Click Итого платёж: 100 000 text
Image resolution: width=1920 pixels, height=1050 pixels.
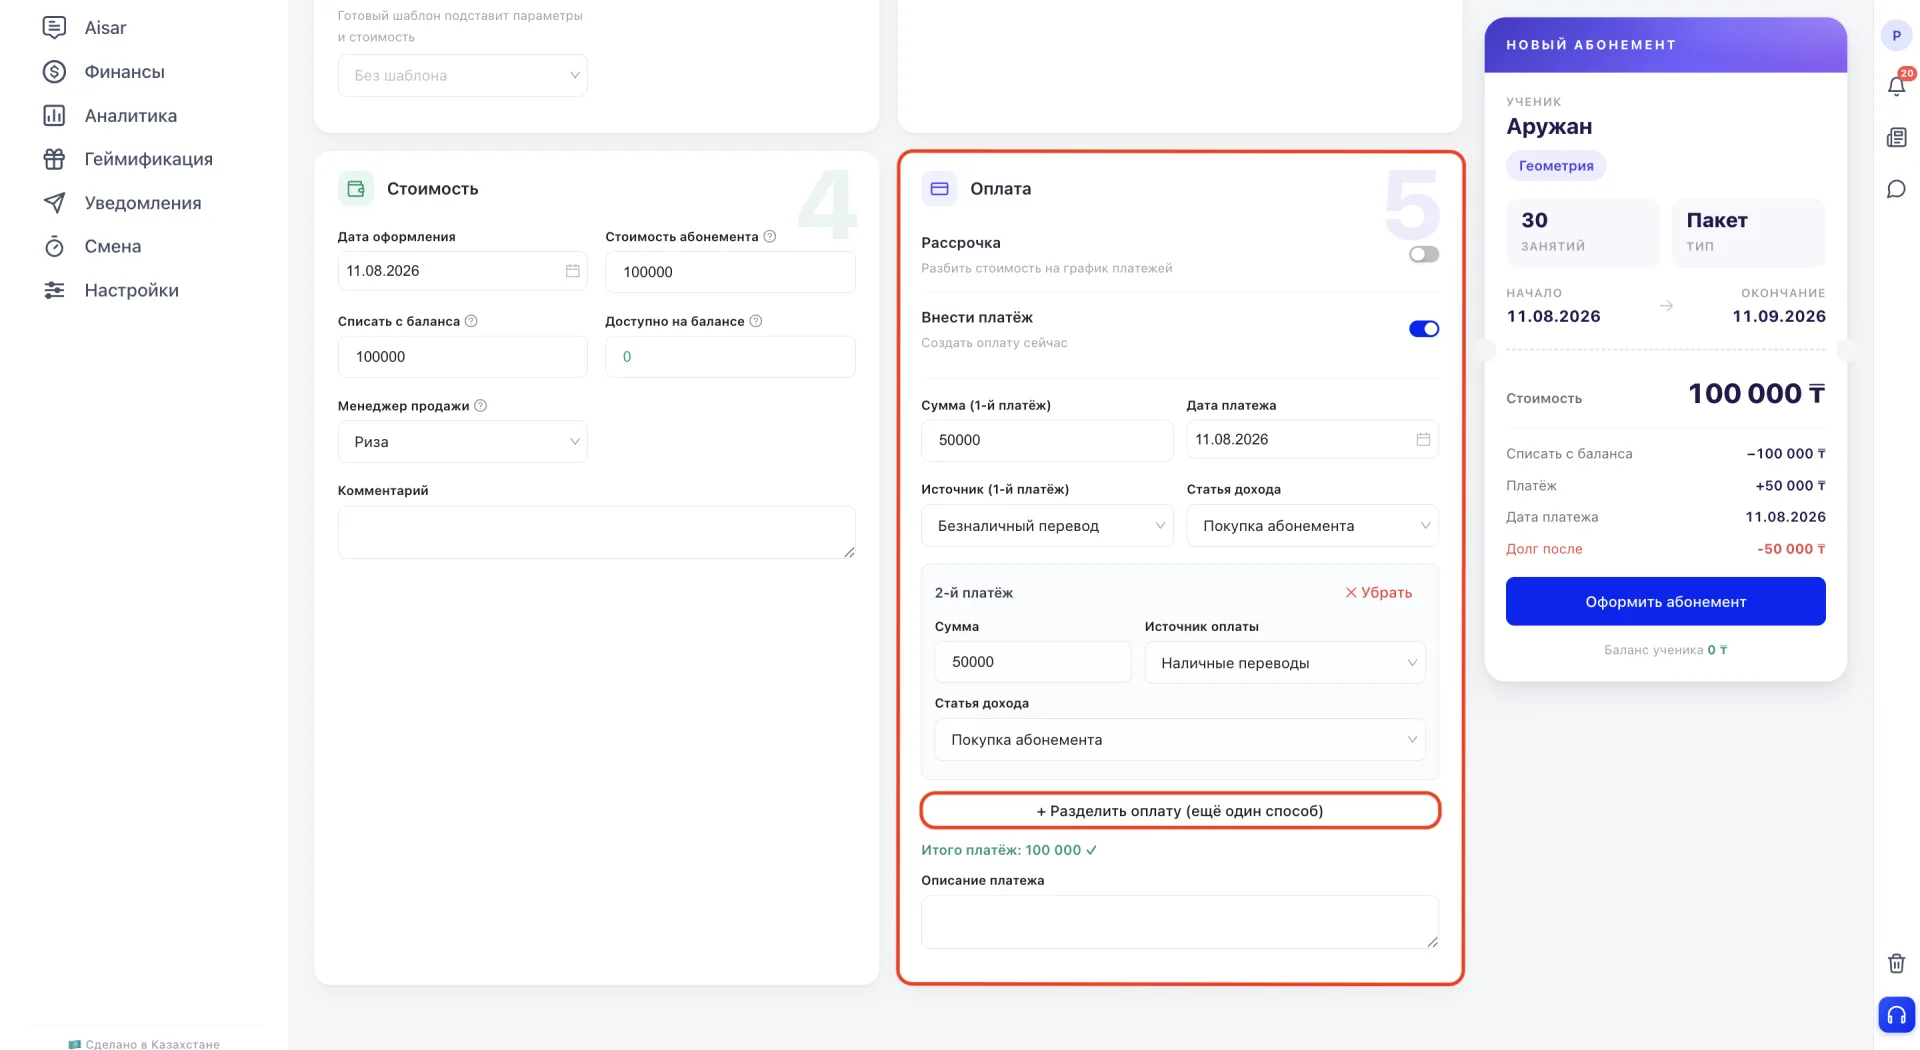pyautogui.click(x=1009, y=850)
